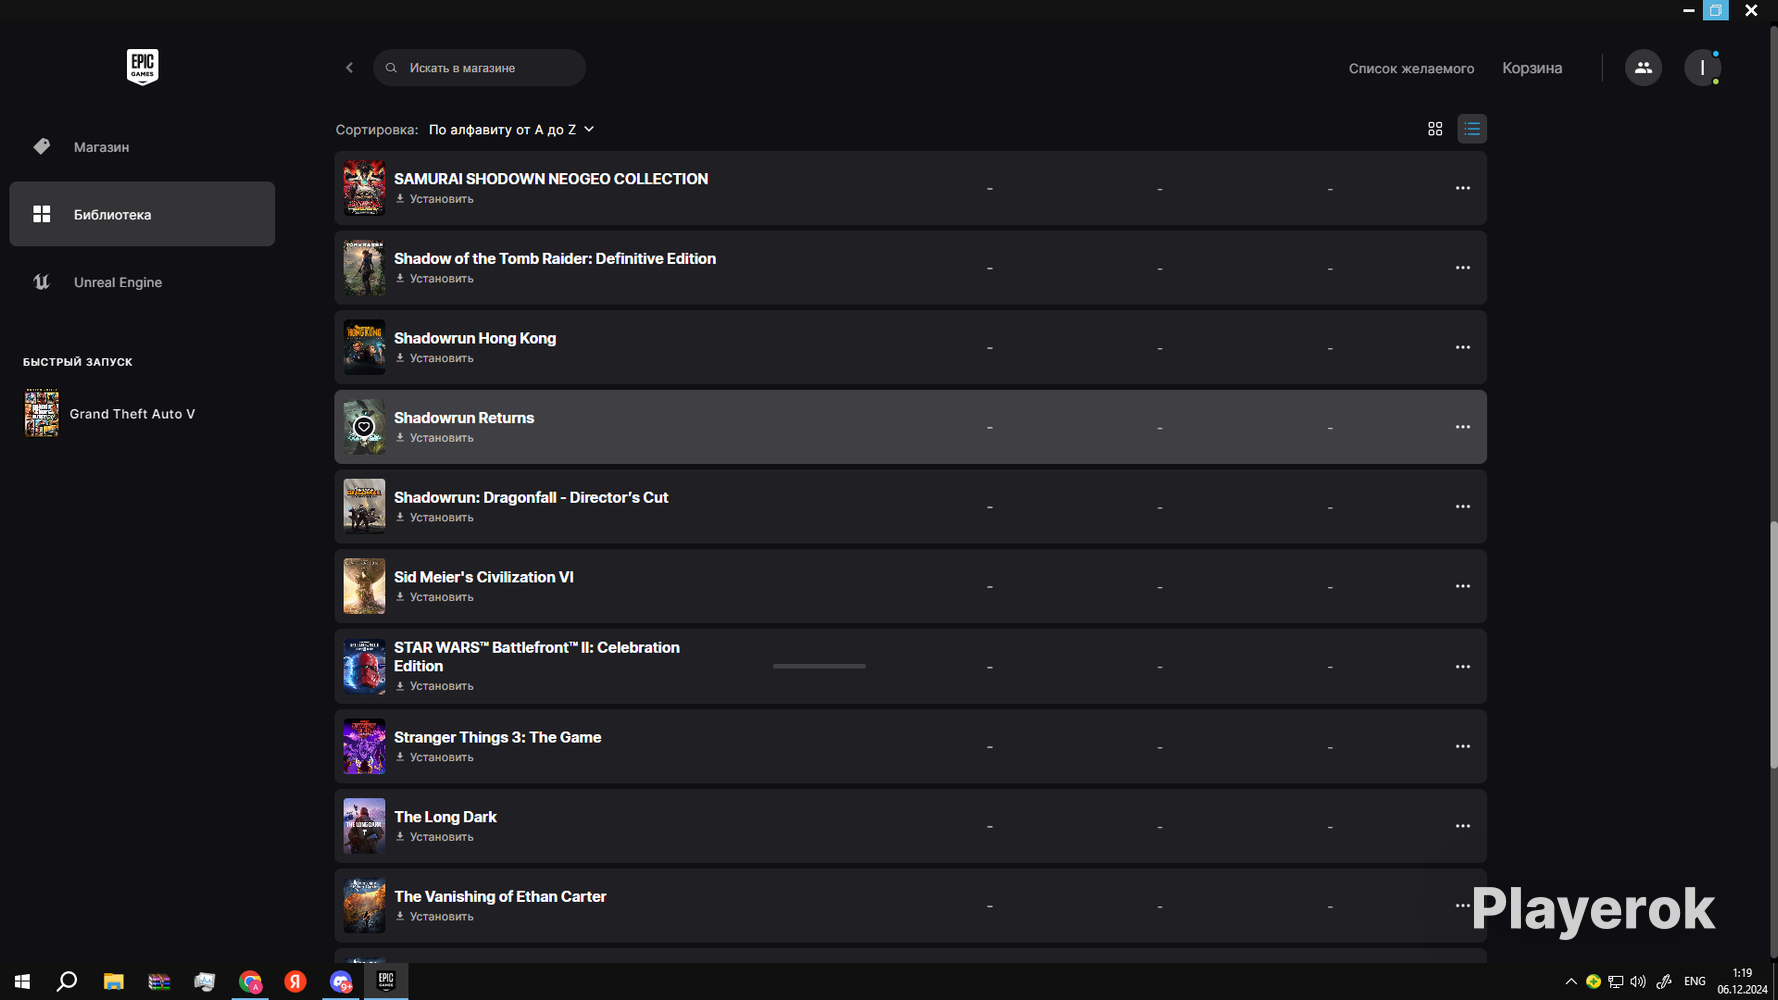Install Stranger Things 3: The Game

[x=435, y=757]
